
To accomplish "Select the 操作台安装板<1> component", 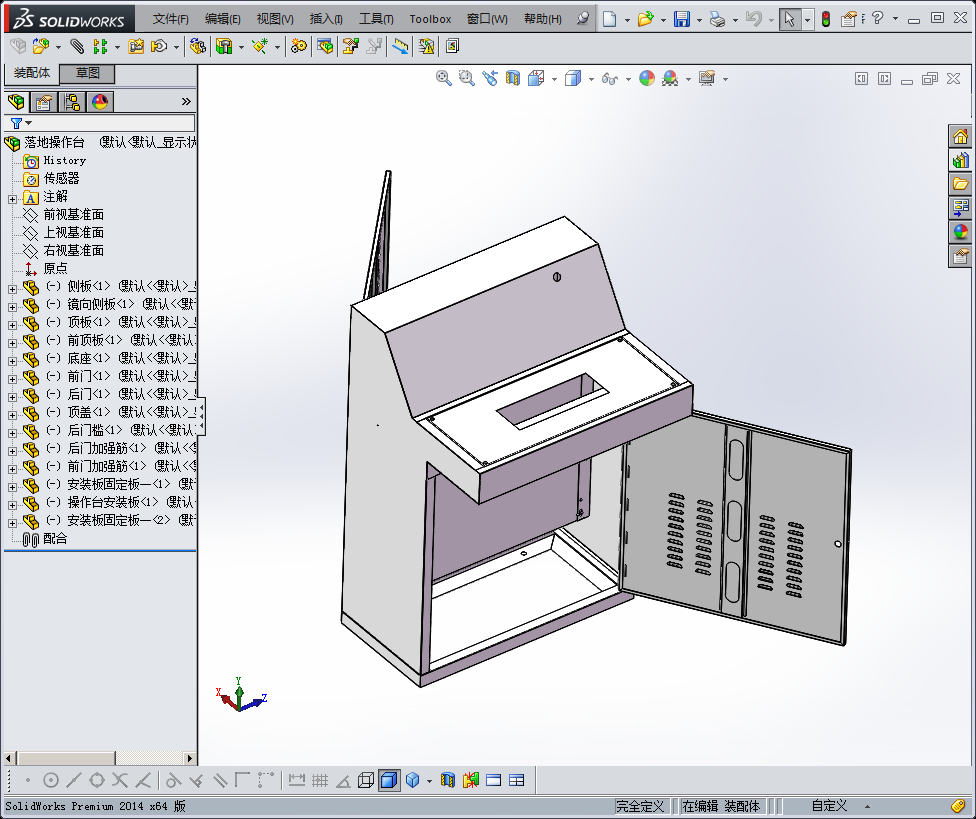I will (113, 503).
